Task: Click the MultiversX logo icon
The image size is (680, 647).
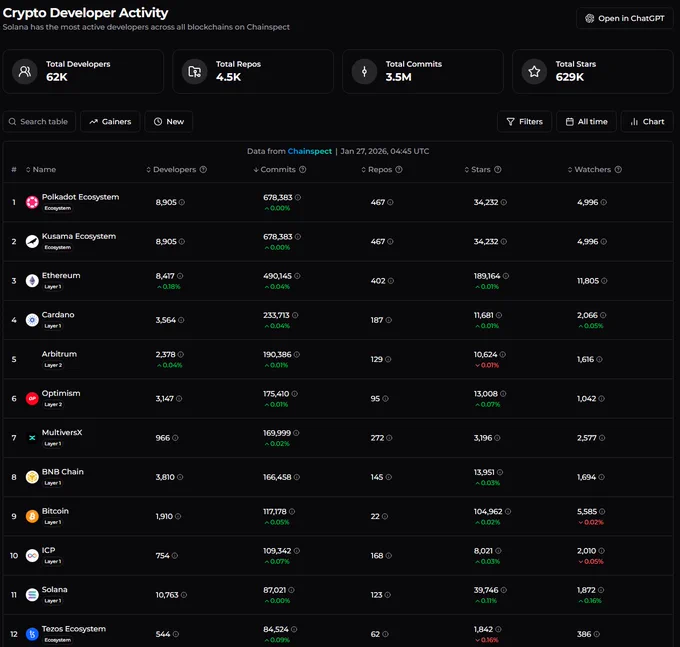Action: pos(32,438)
